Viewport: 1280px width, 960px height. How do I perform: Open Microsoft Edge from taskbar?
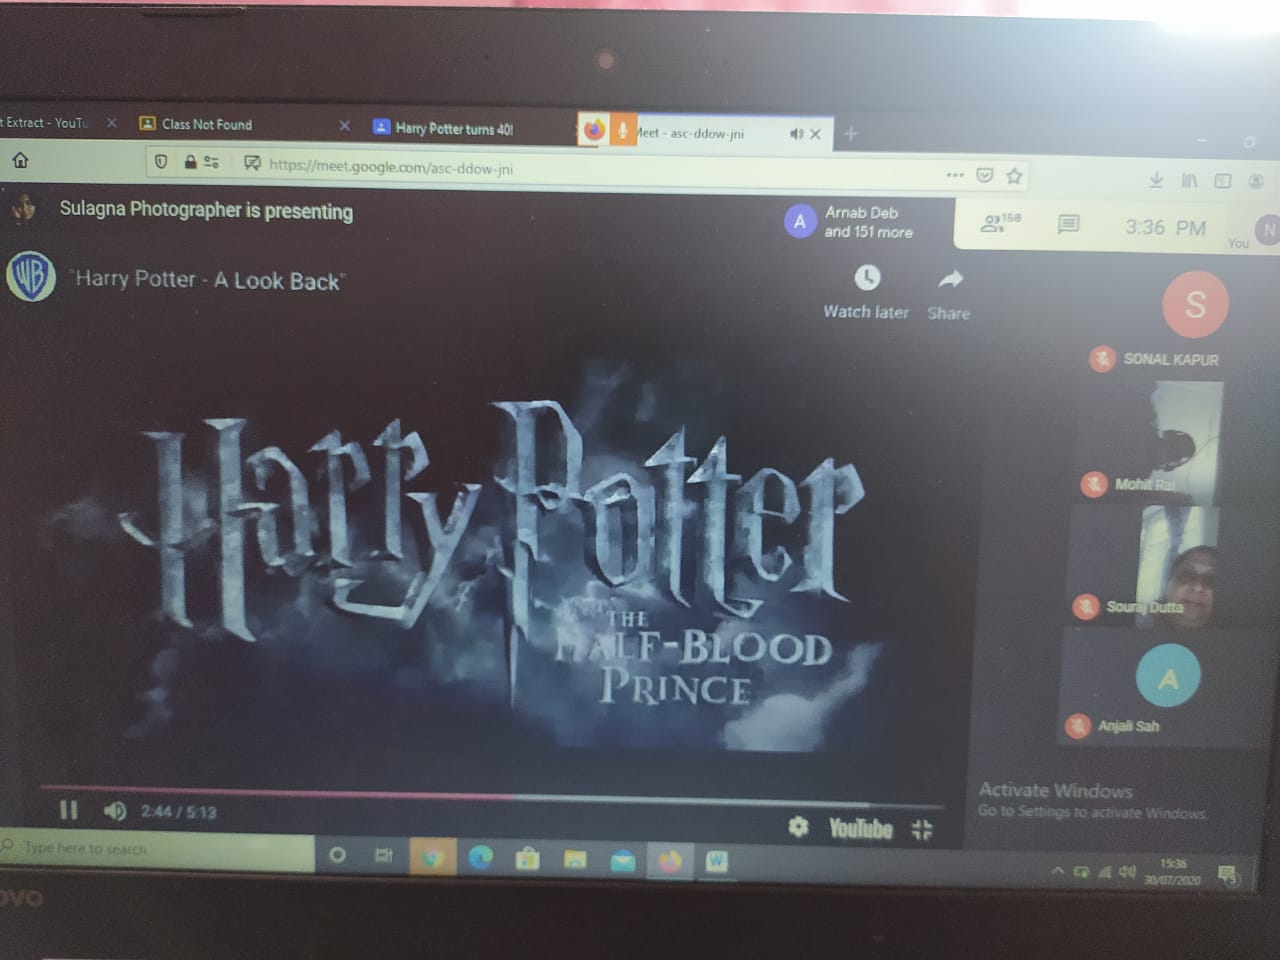click(481, 858)
